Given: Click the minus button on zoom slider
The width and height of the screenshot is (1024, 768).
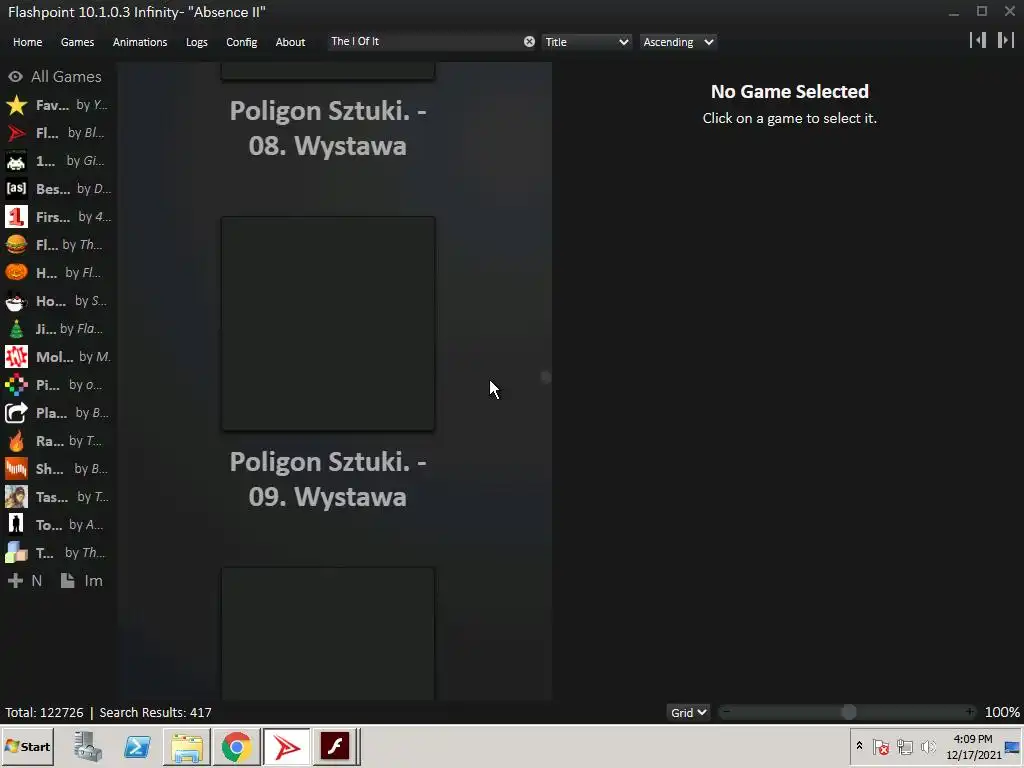Looking at the screenshot, I should tap(726, 712).
